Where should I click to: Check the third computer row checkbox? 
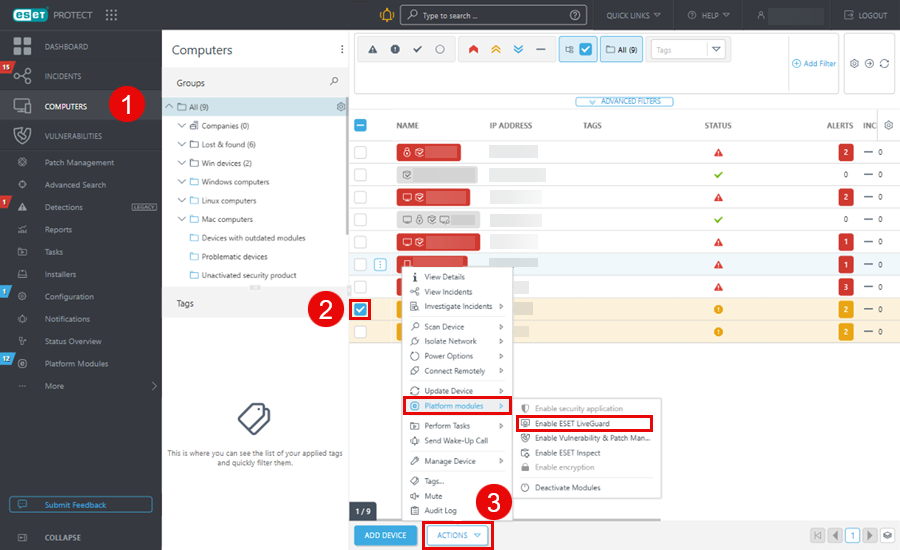(x=360, y=197)
